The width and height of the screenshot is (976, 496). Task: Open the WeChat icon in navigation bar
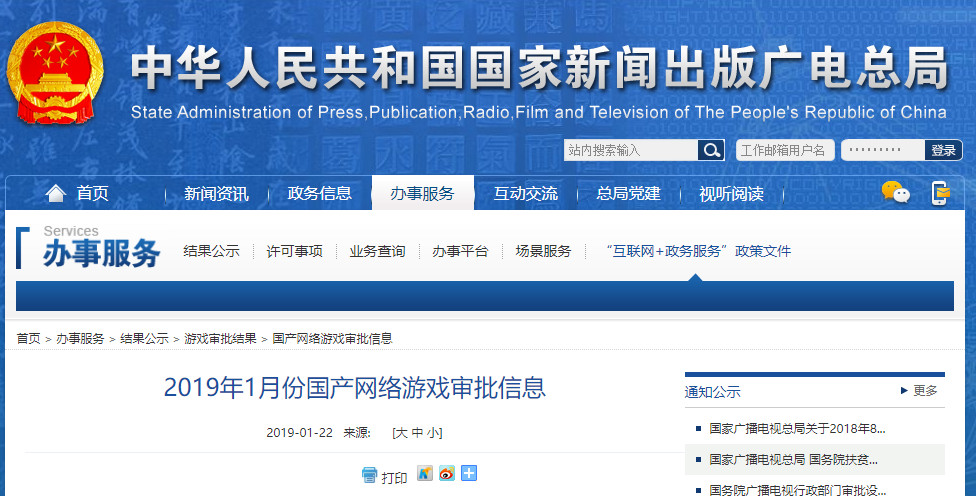click(895, 193)
